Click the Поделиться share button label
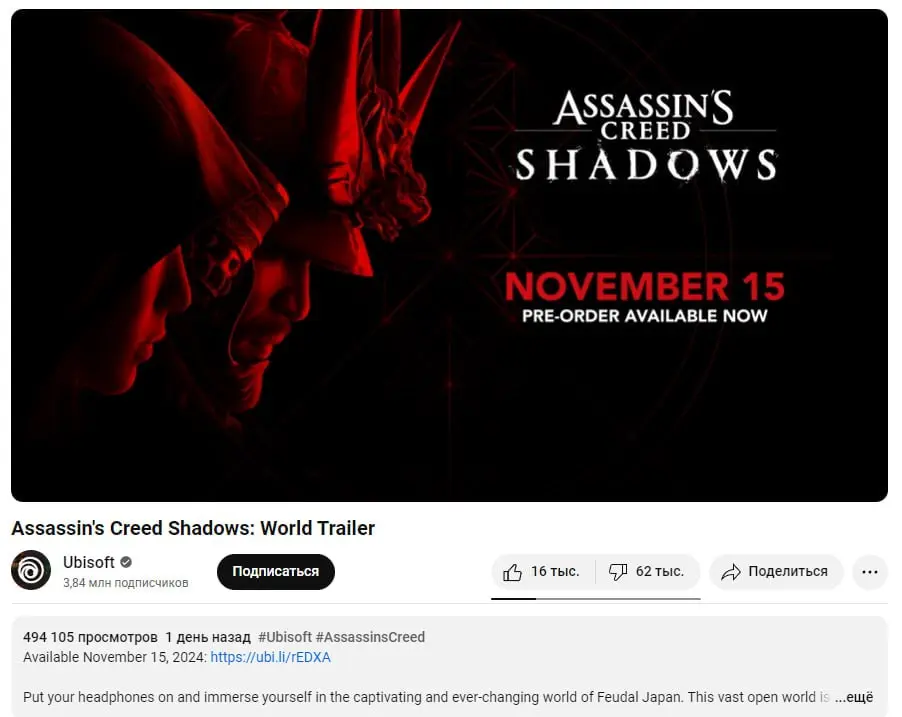Screen dimensions: 902x717 point(788,571)
